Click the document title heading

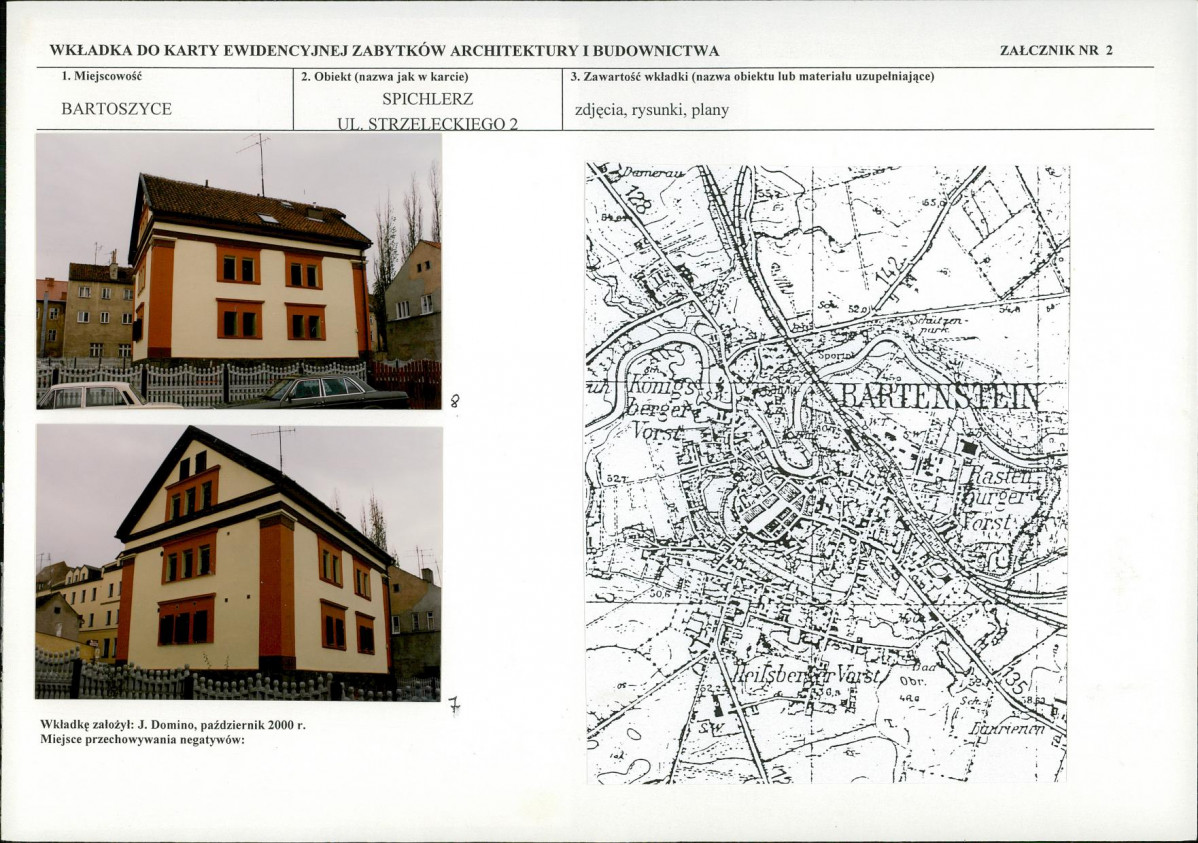[x=384, y=51]
